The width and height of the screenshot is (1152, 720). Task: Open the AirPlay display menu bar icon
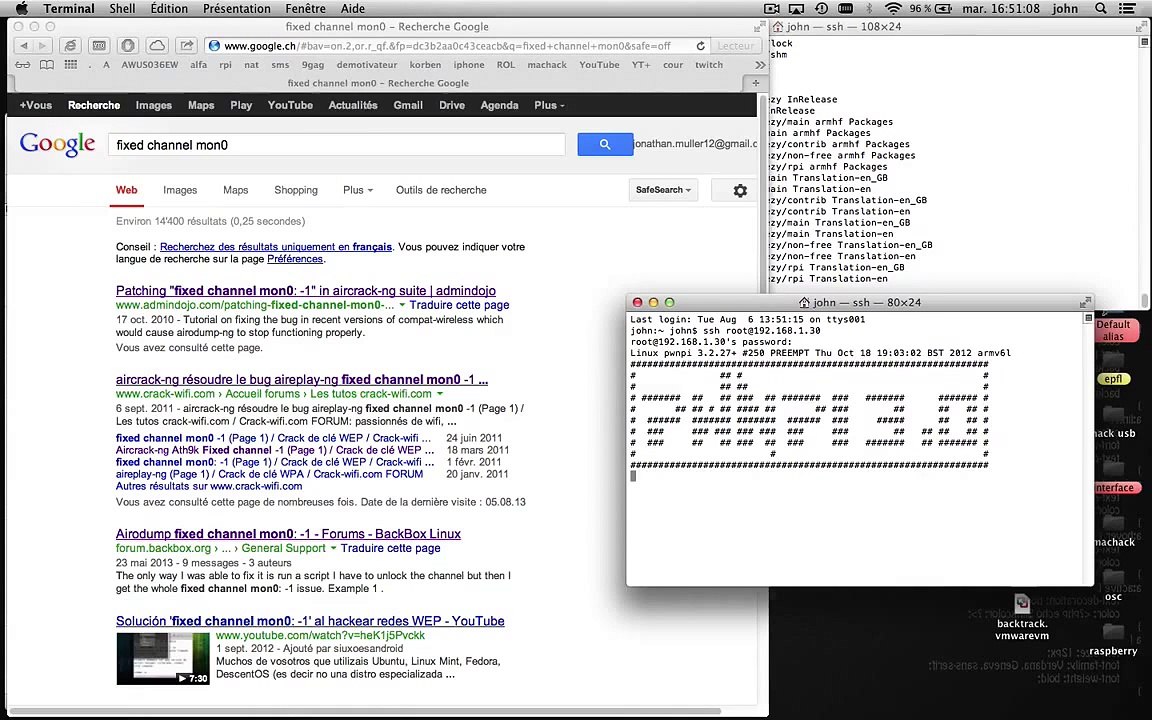pos(796,8)
